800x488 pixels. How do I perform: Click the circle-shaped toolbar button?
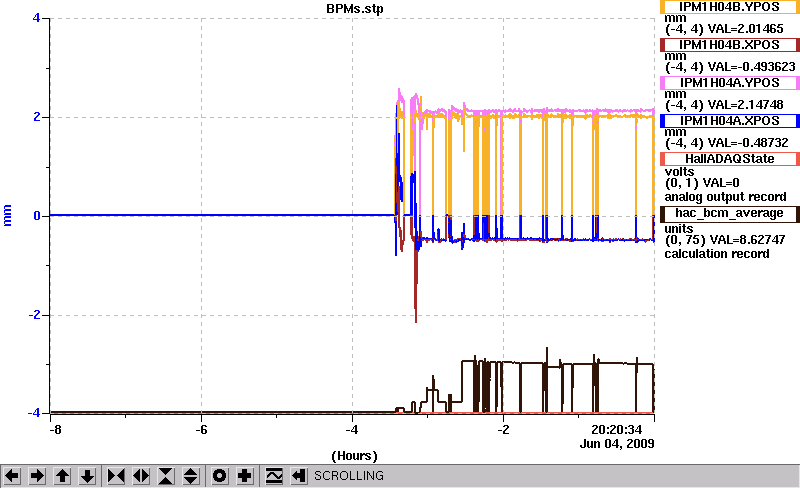[219, 476]
